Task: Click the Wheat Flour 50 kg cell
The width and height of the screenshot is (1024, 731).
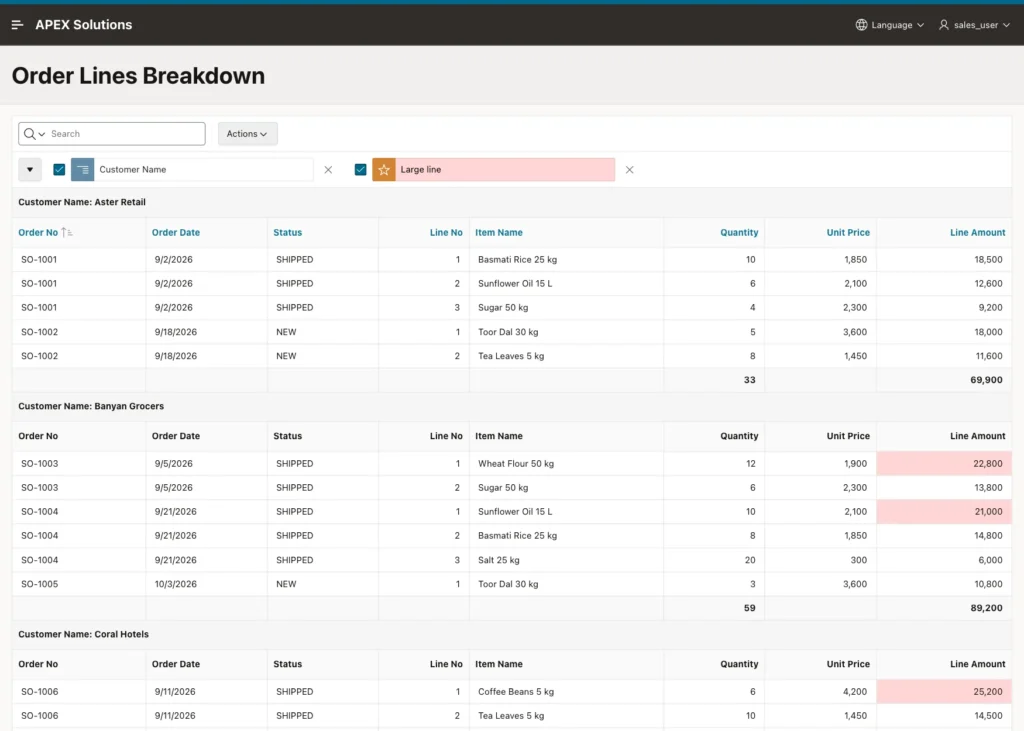Action: coord(566,464)
